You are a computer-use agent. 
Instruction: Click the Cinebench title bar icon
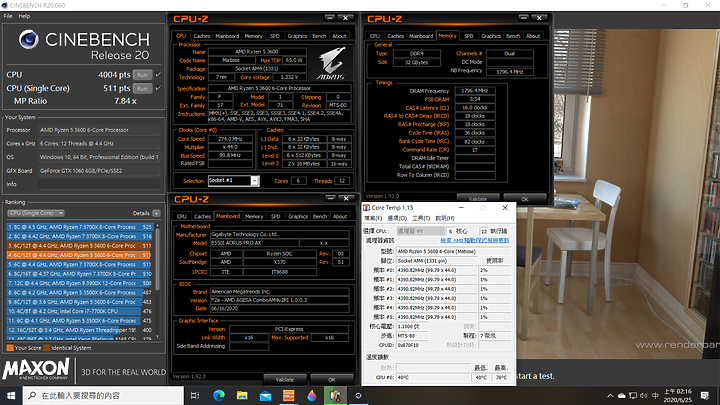point(5,5)
